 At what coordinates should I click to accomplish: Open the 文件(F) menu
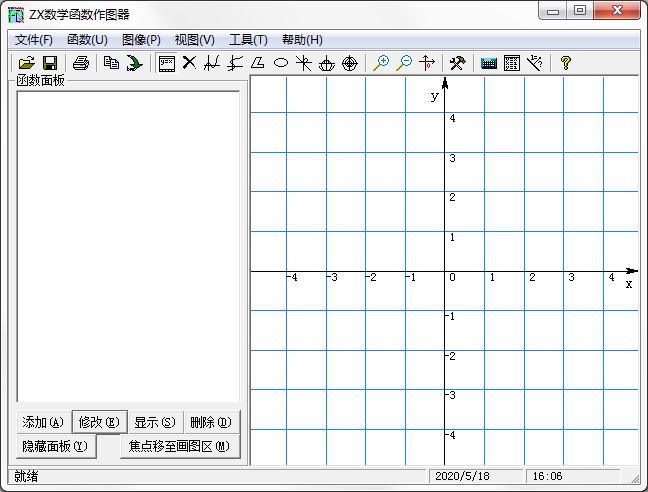pyautogui.click(x=34, y=40)
